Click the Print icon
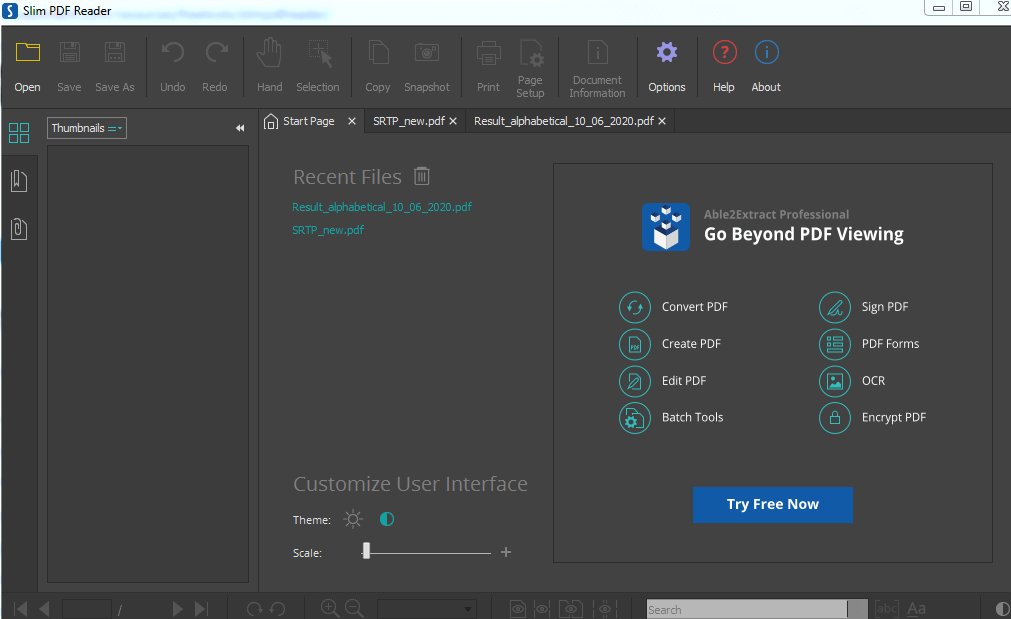The image size is (1011, 619). pos(489,53)
